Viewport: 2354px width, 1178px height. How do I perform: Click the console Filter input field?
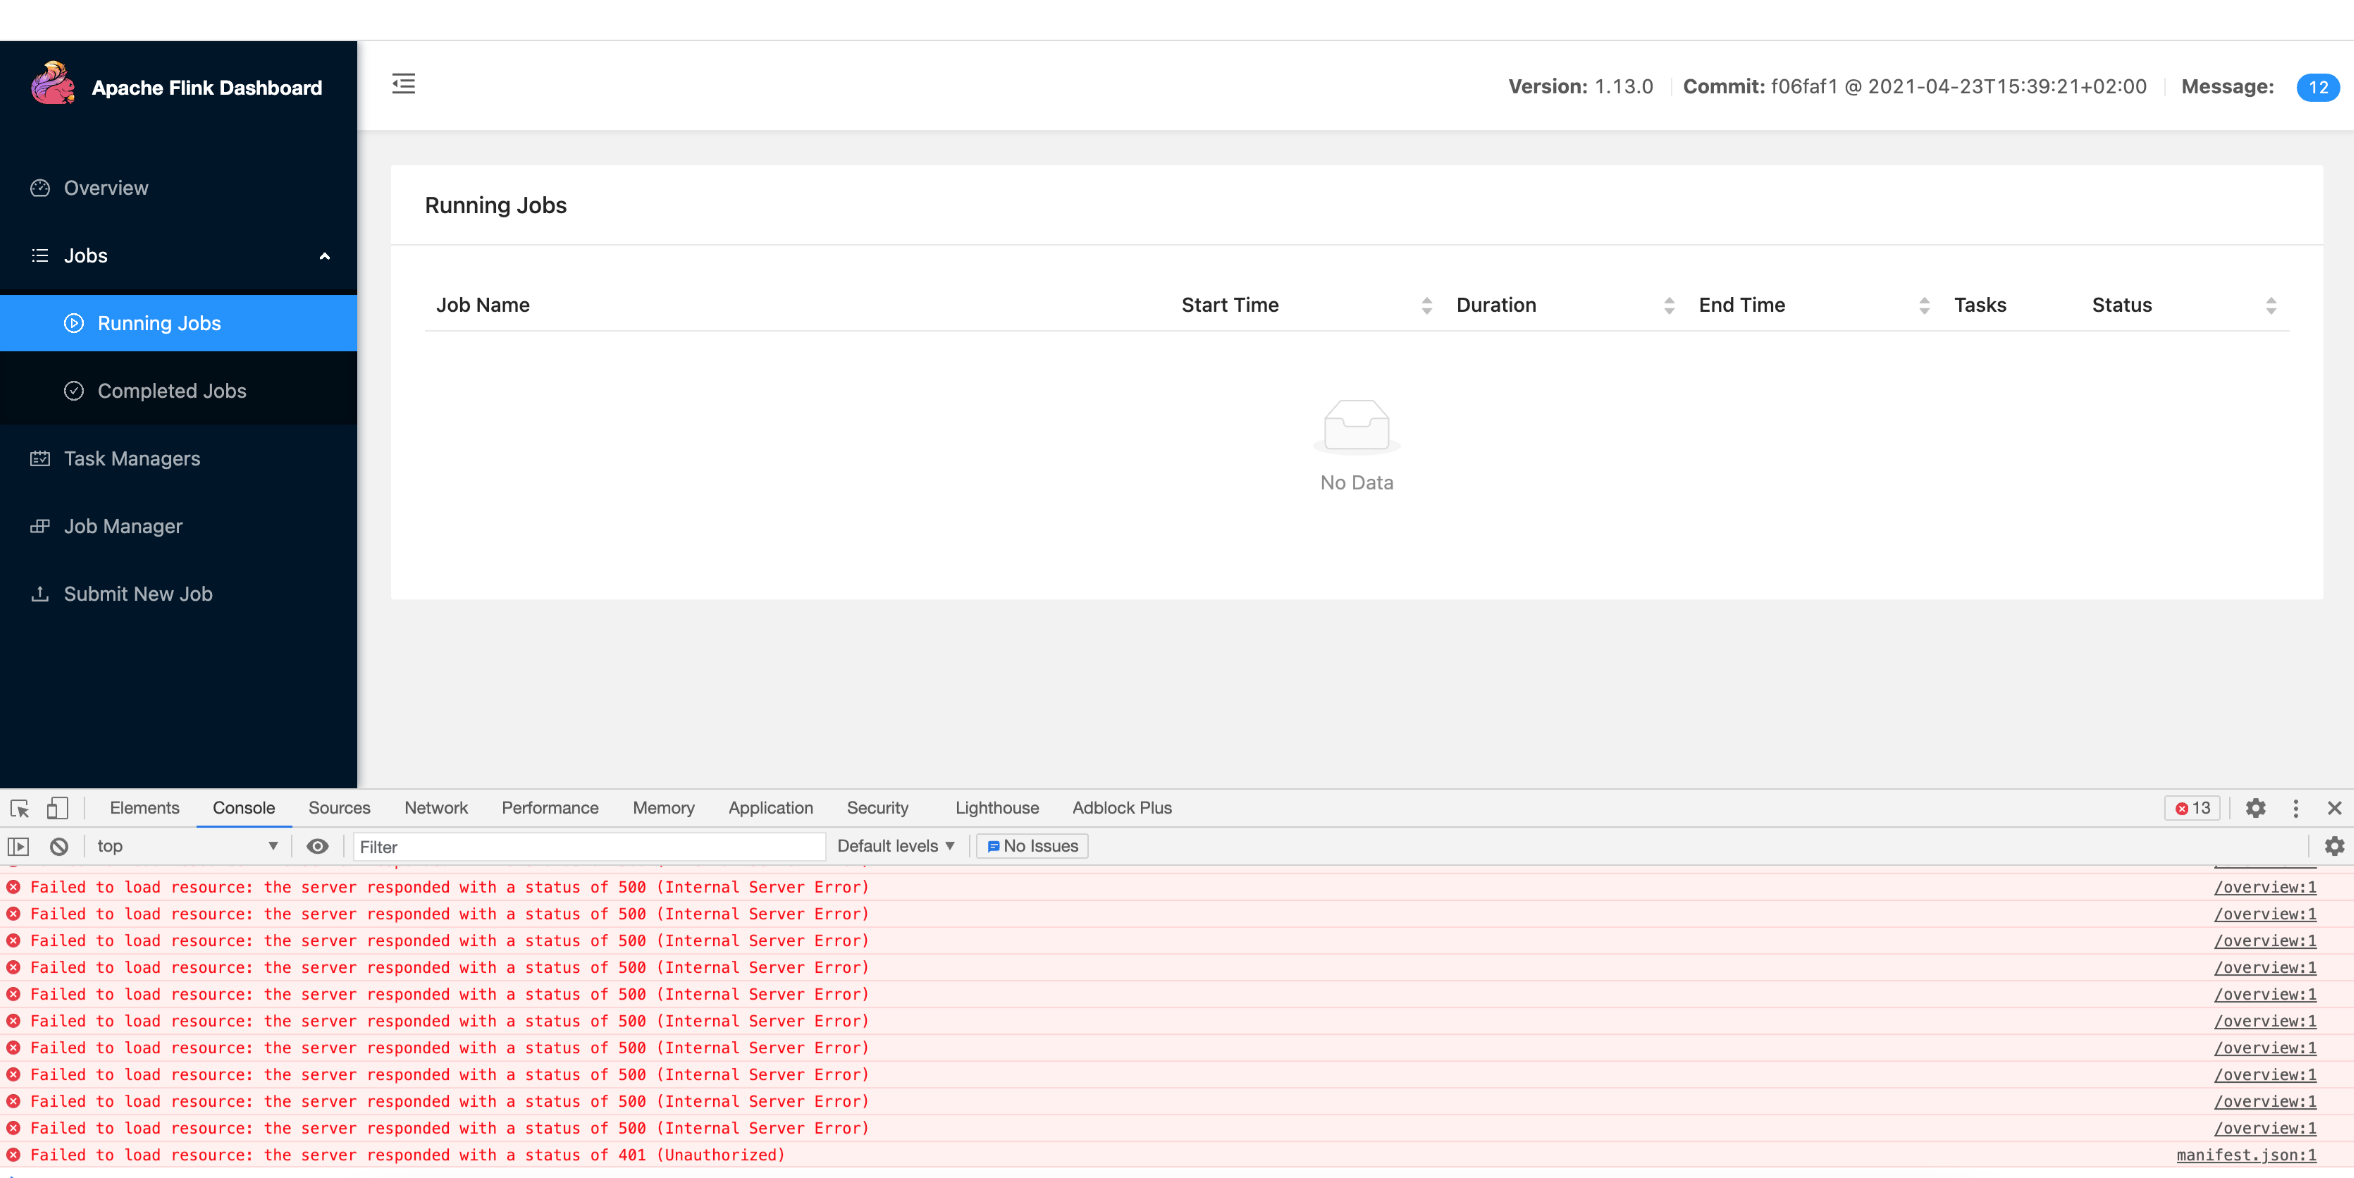coord(588,847)
